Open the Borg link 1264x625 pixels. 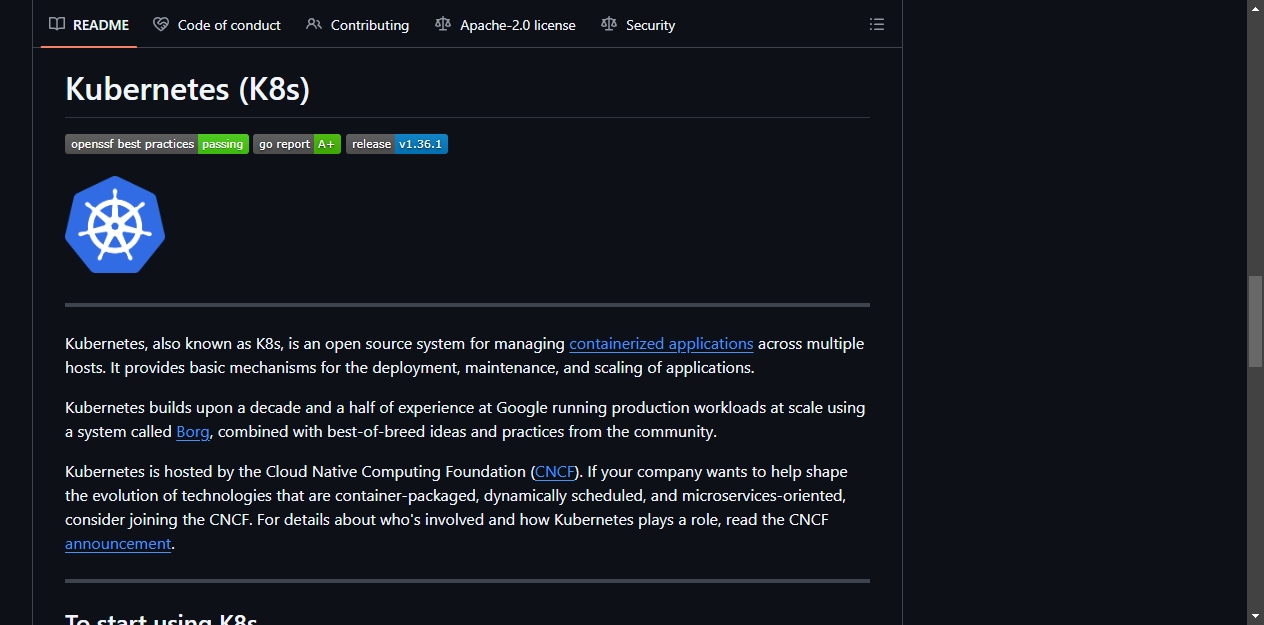point(193,432)
